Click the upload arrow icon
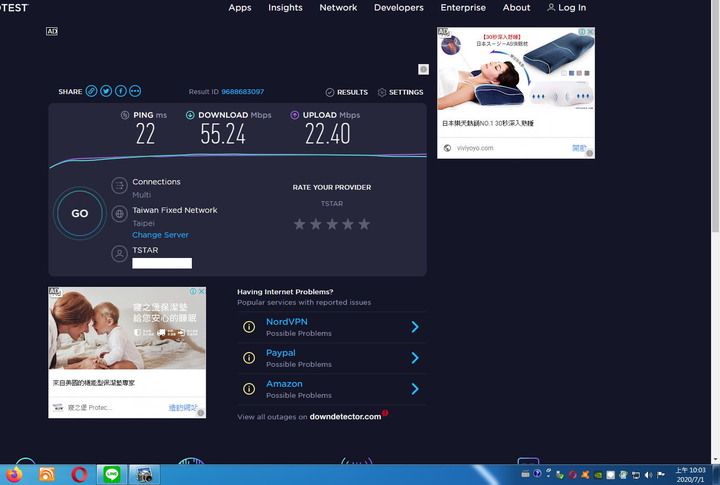Screen dimensions: 720x485 tap(294, 115)
